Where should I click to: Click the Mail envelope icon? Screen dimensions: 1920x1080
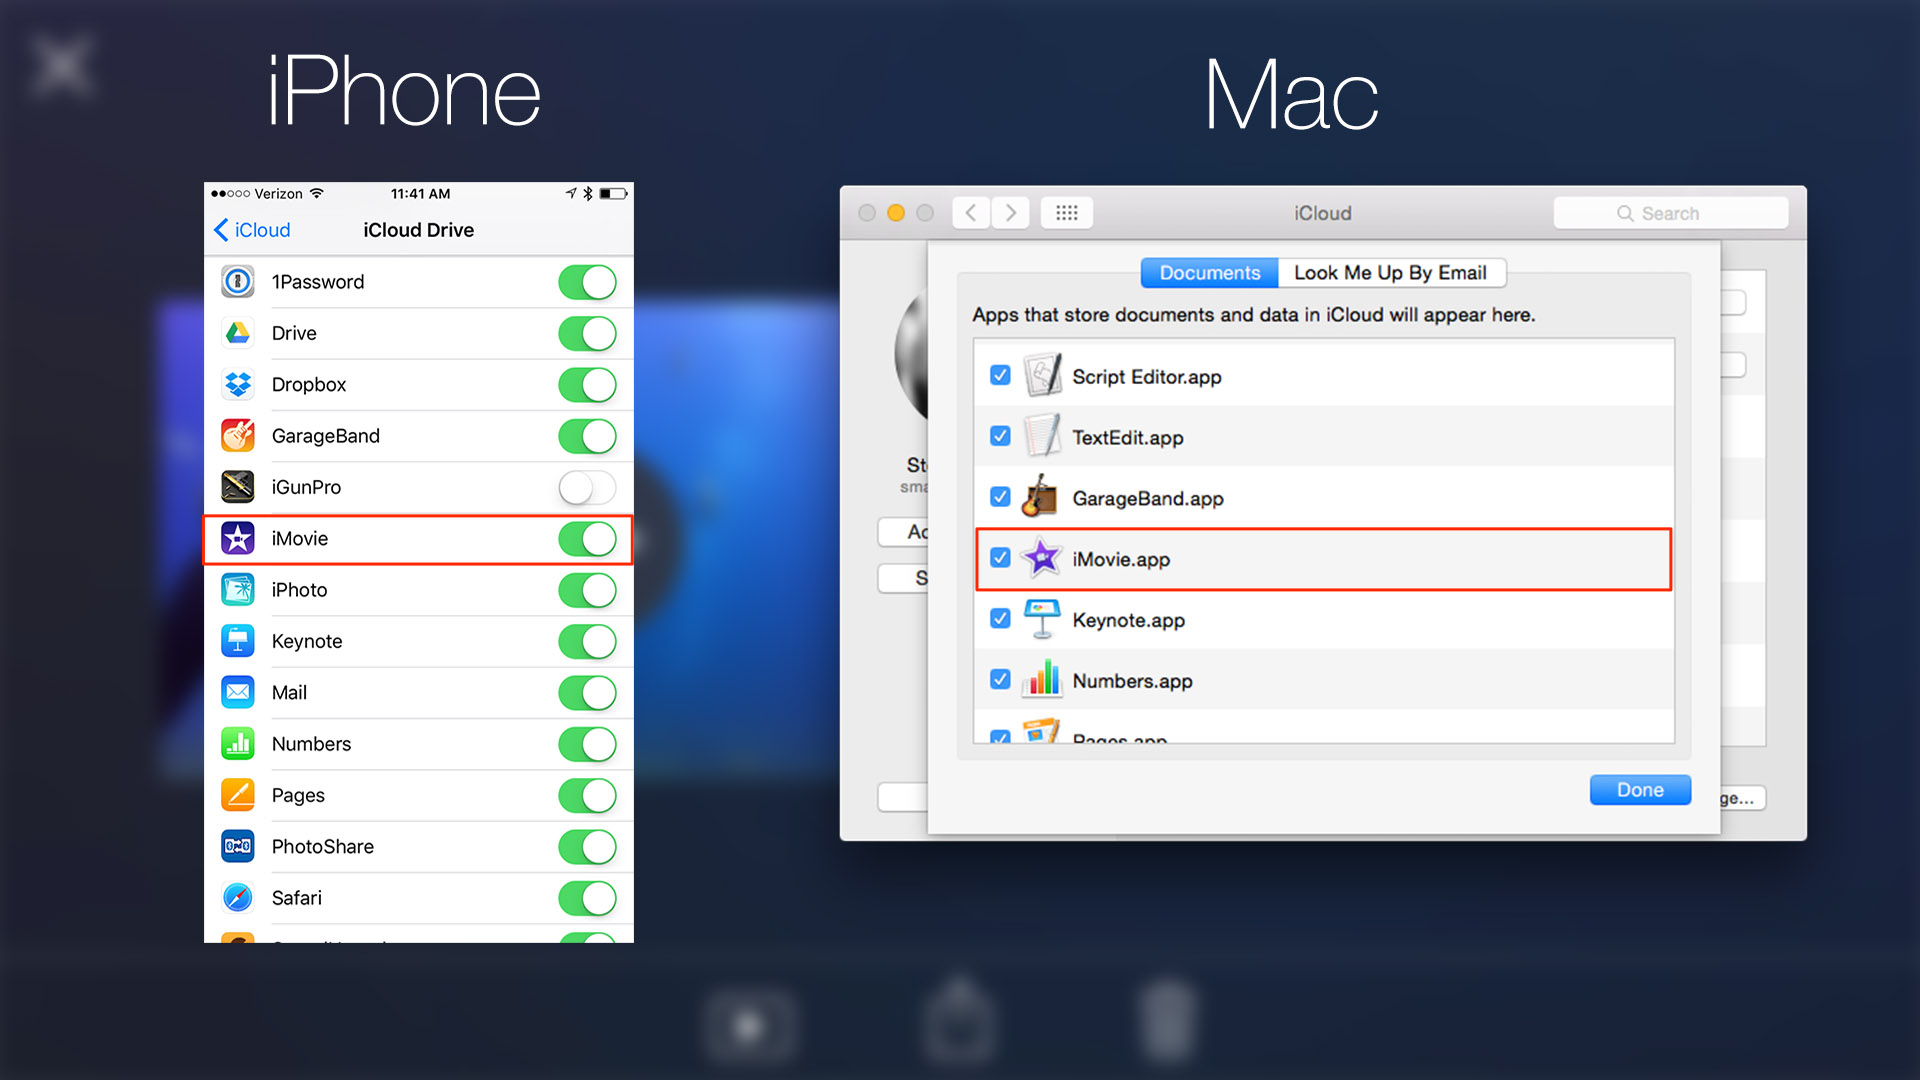pos(238,692)
